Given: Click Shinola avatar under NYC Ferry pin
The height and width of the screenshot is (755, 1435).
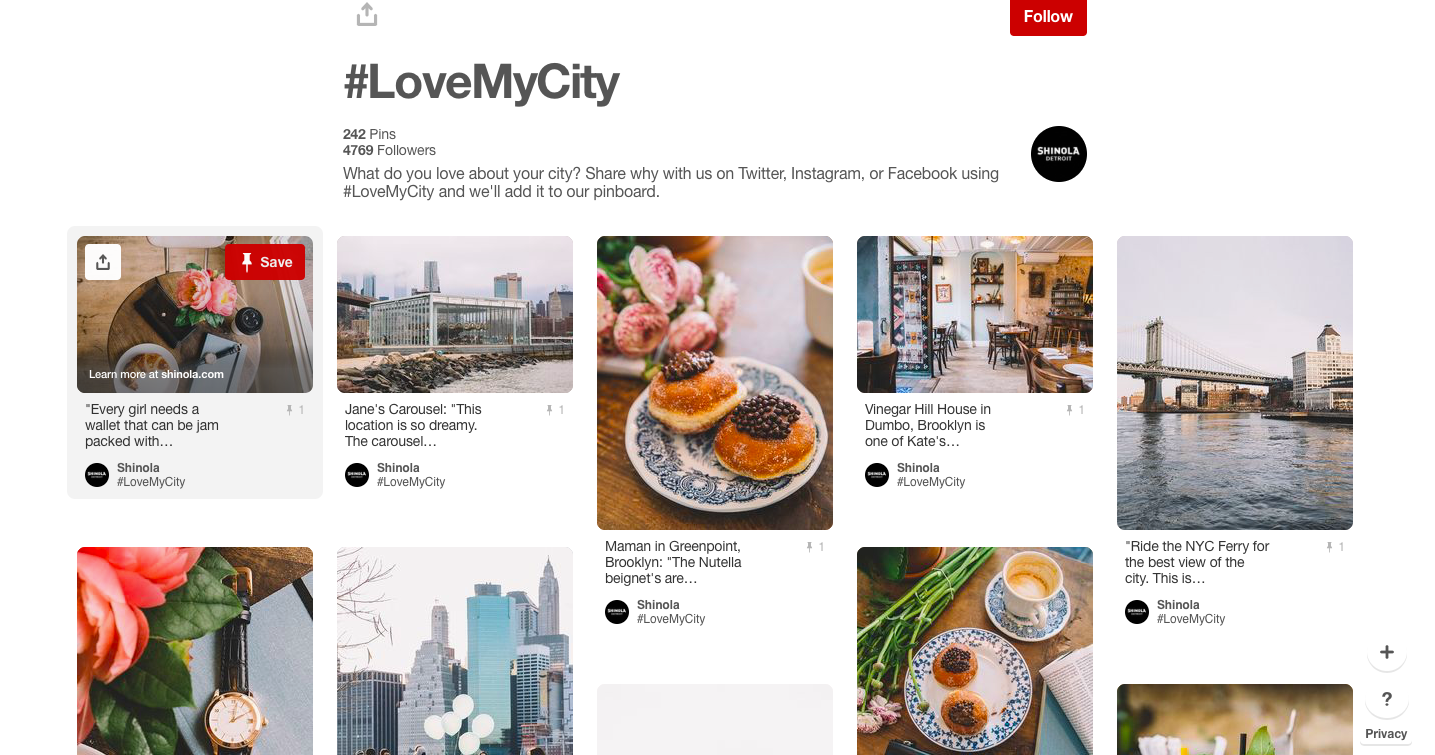Looking at the screenshot, I should pyautogui.click(x=1137, y=612).
